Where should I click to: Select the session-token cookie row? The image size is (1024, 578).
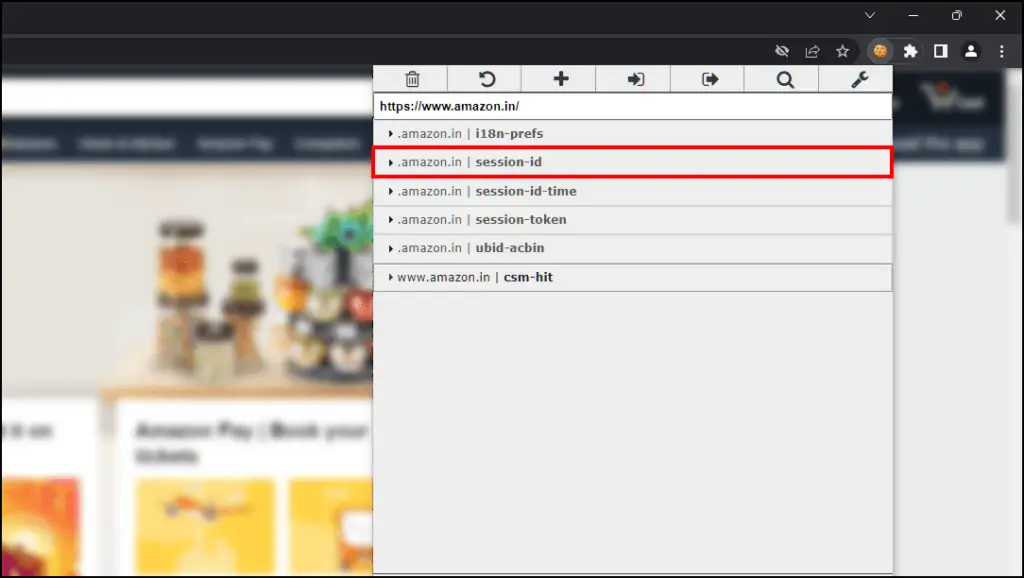pos(632,219)
